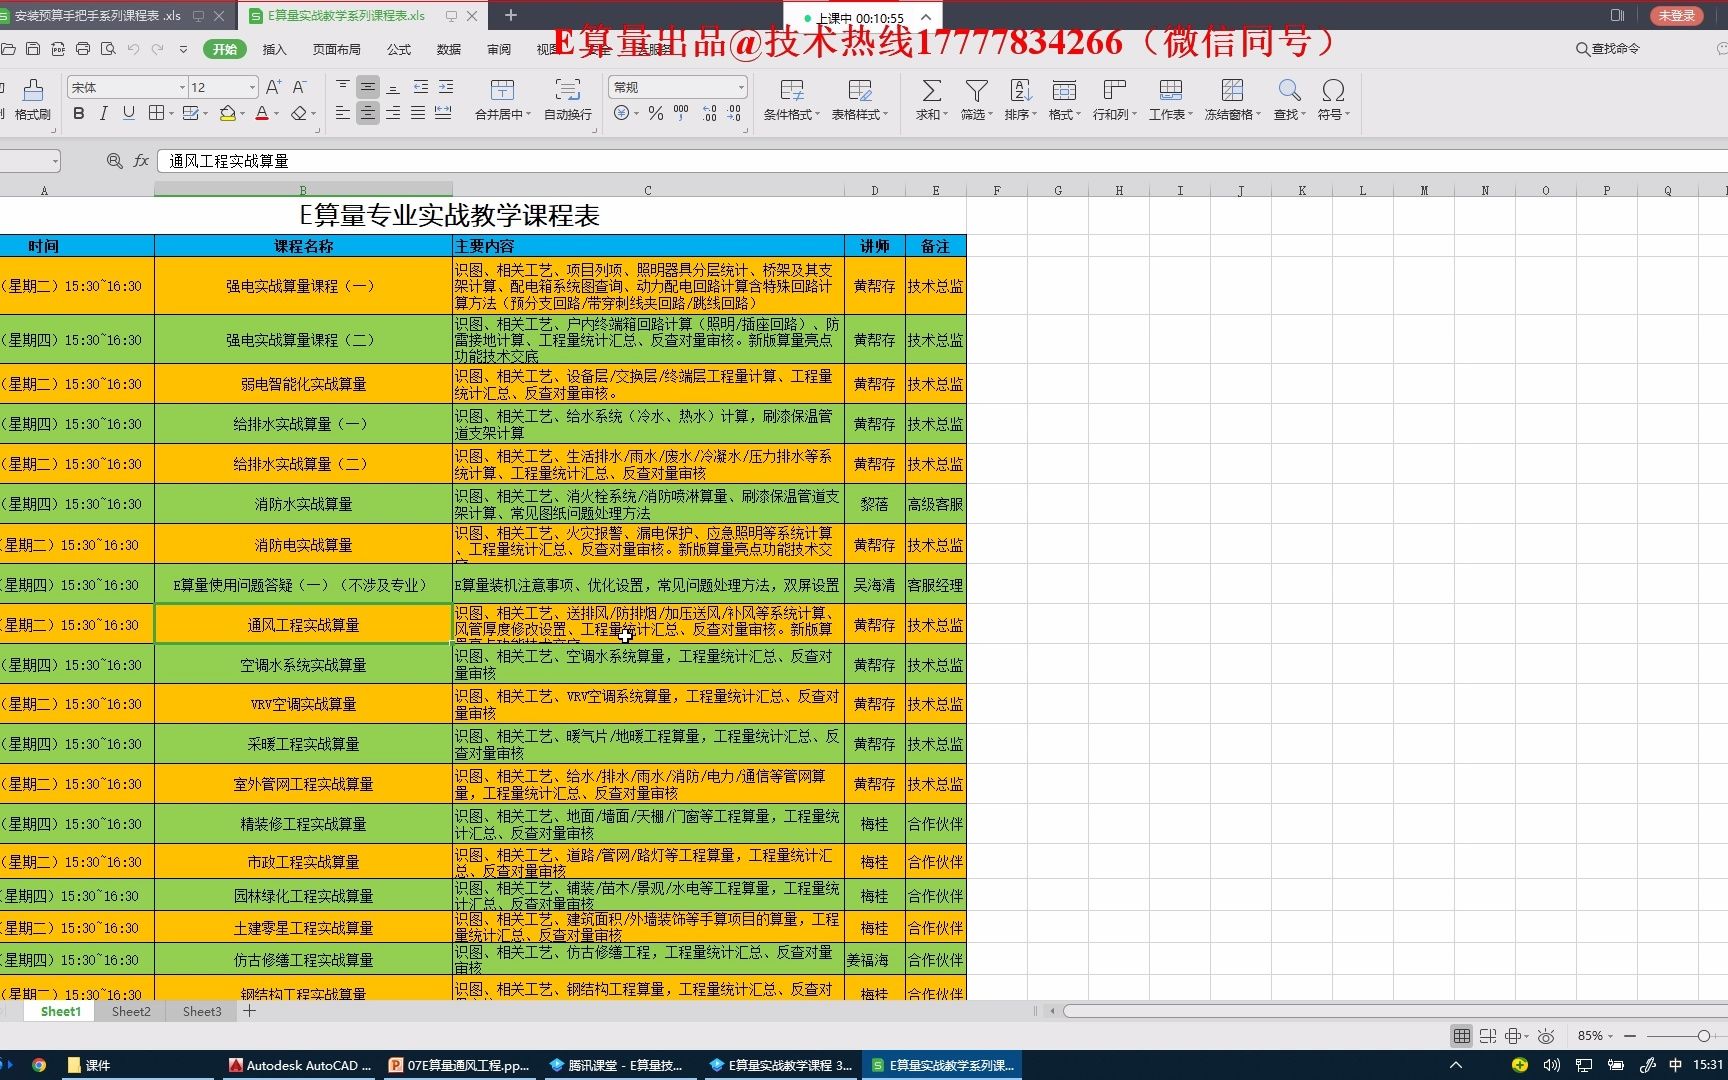Open the 插入 (Insert) ribbon tab

[x=274, y=49]
